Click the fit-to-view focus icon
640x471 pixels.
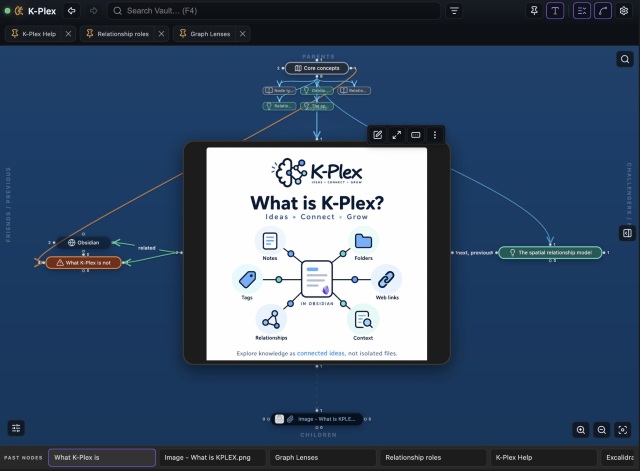pyautogui.click(x=622, y=430)
